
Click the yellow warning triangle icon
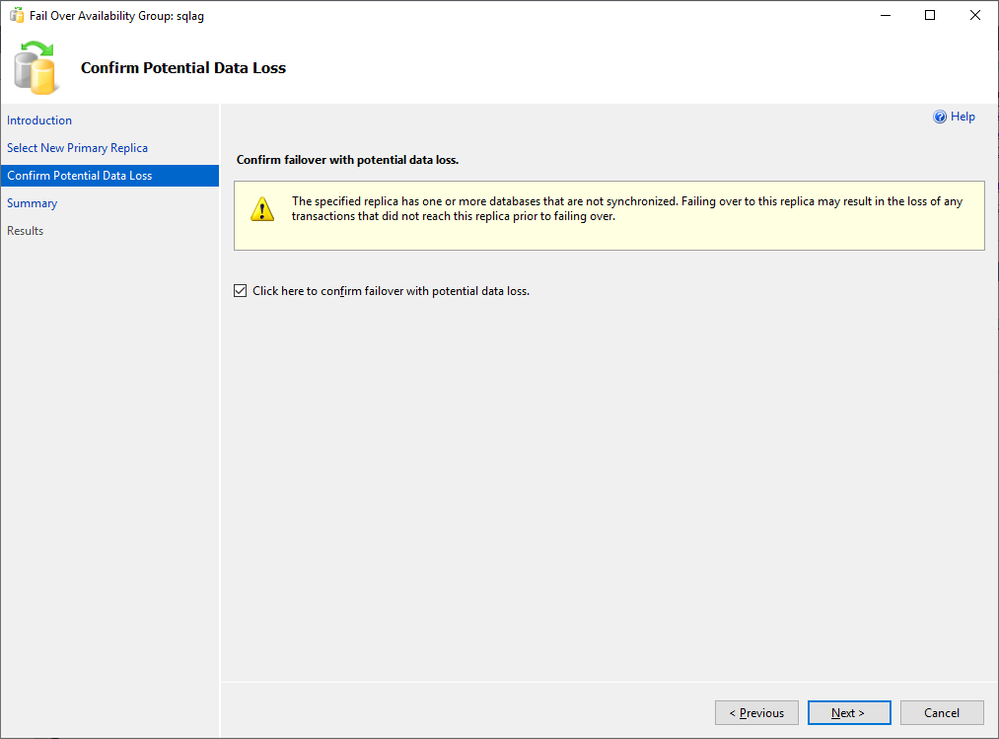coord(261,209)
